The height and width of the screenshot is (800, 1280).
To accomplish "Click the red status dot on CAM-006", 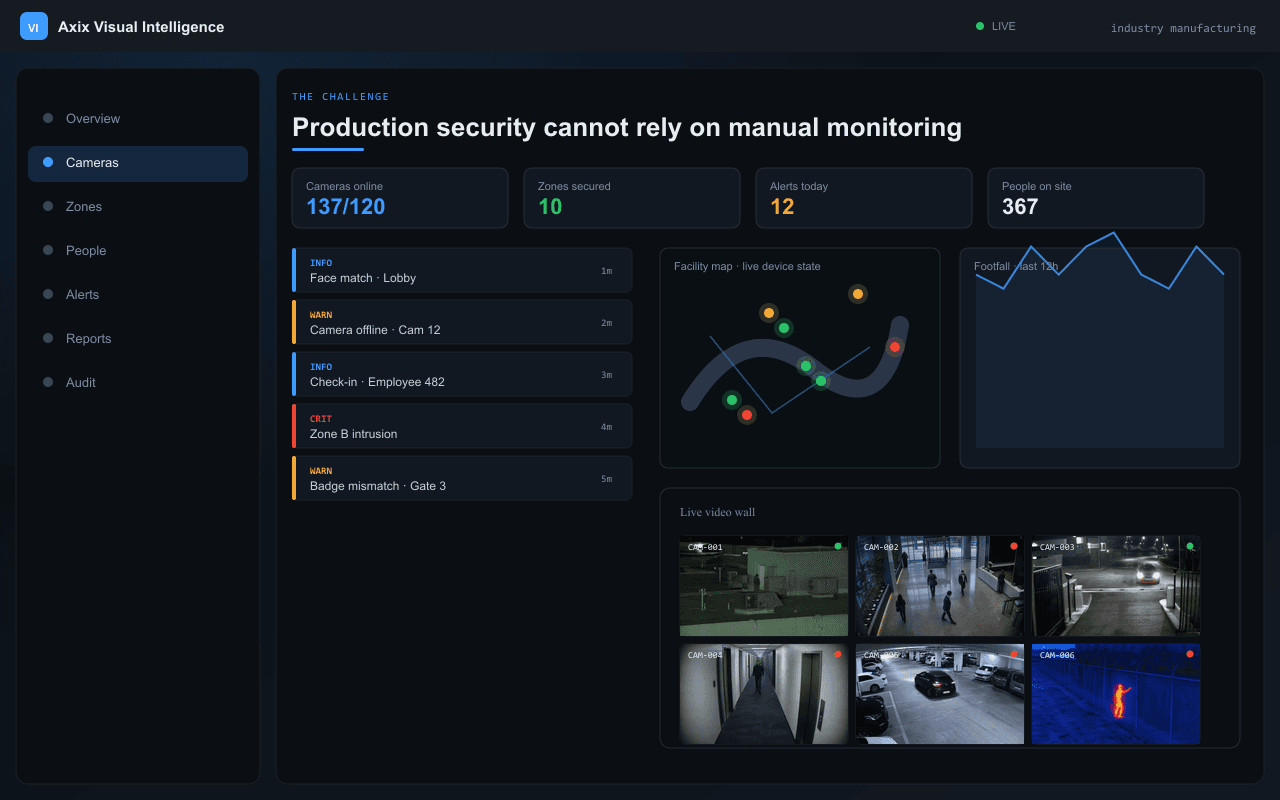I will click(1190, 654).
